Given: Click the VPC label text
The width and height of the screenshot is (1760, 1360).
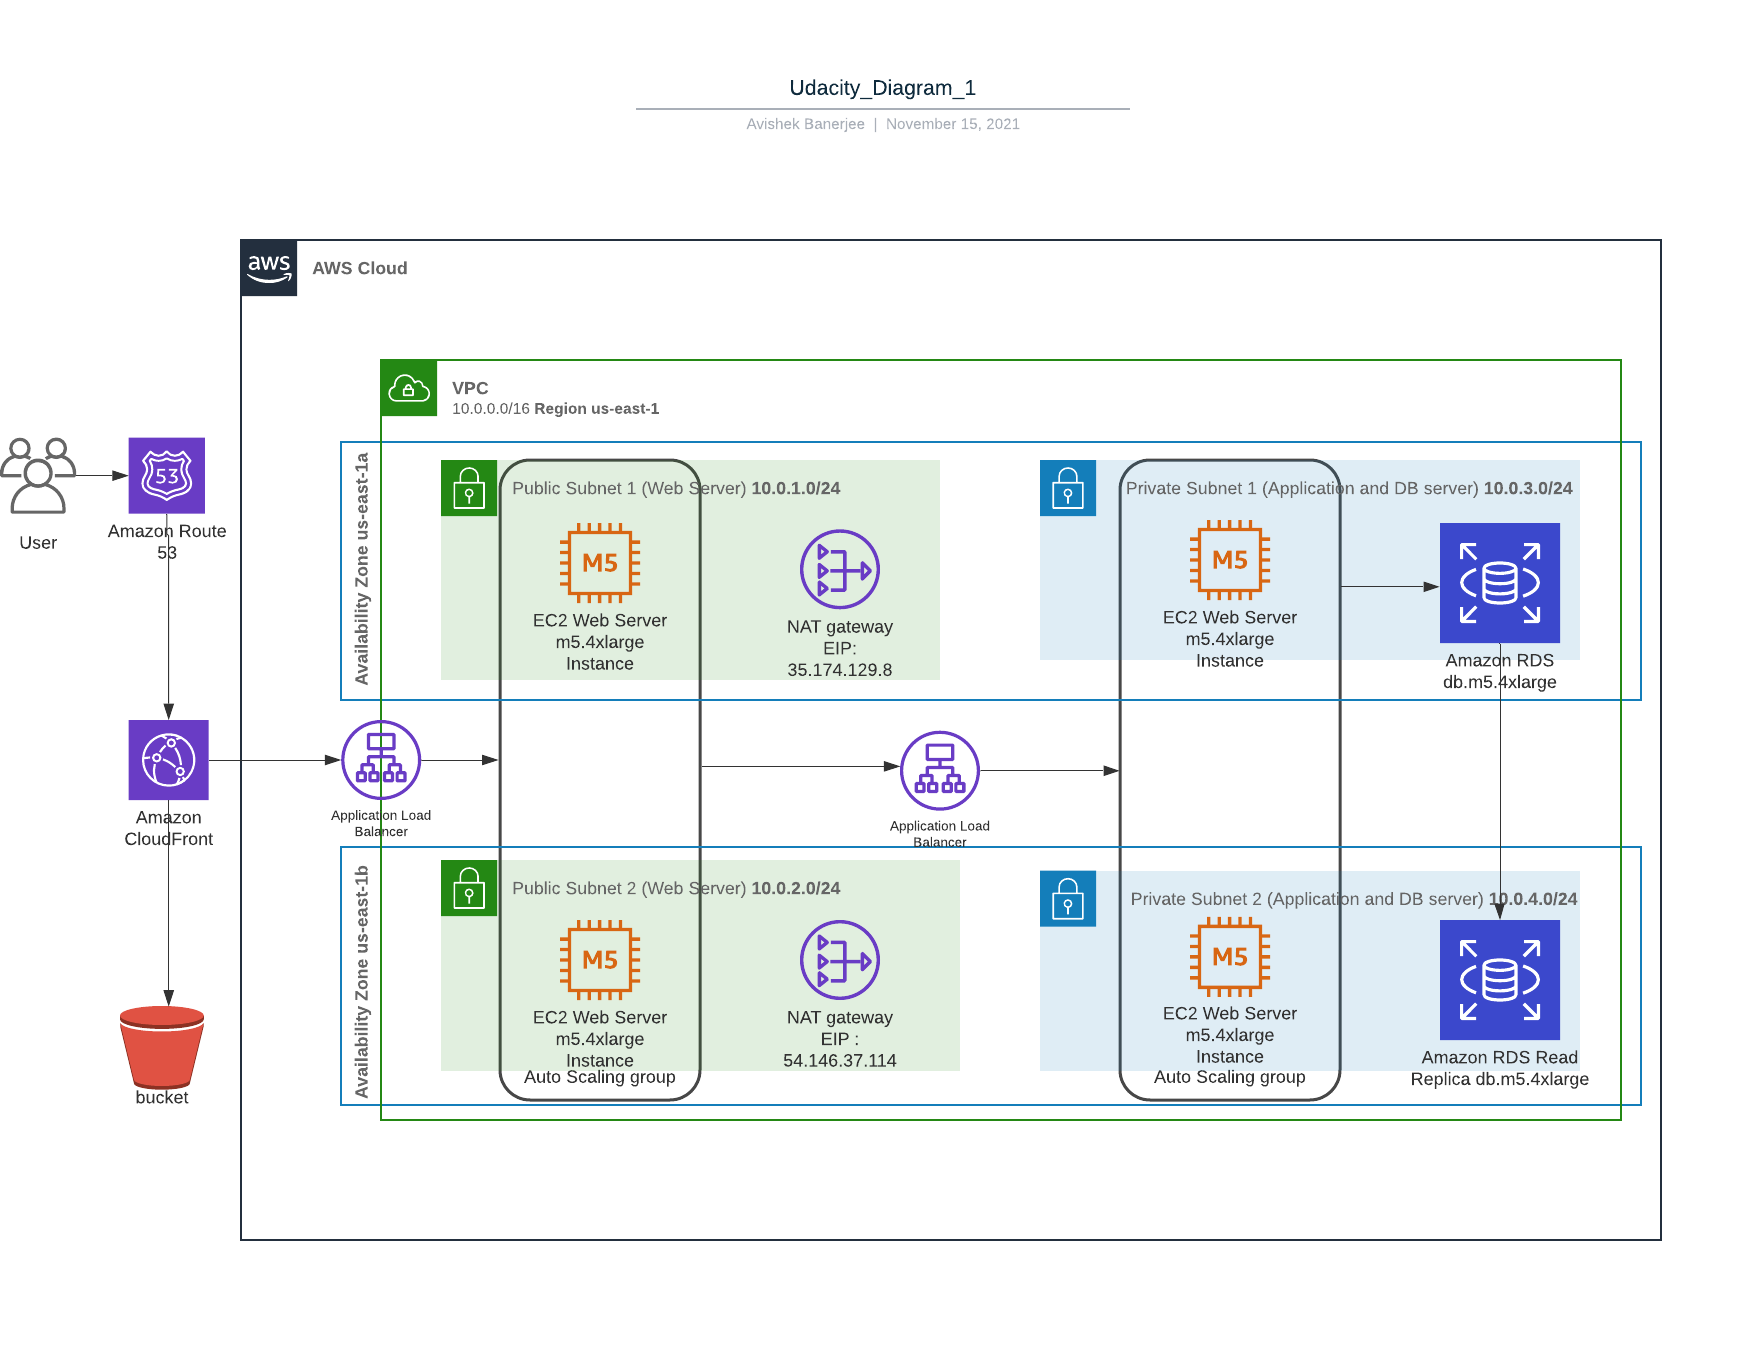Looking at the screenshot, I should pos(470,388).
